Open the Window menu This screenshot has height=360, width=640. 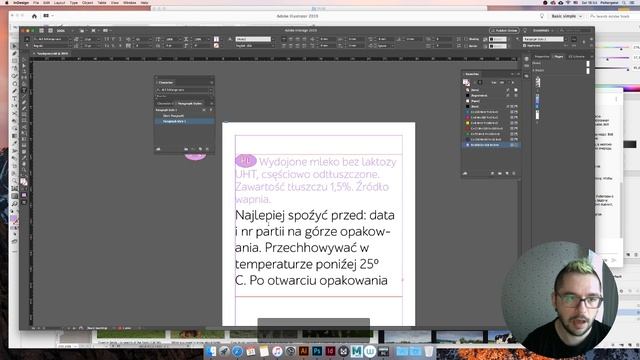[x=129, y=2]
